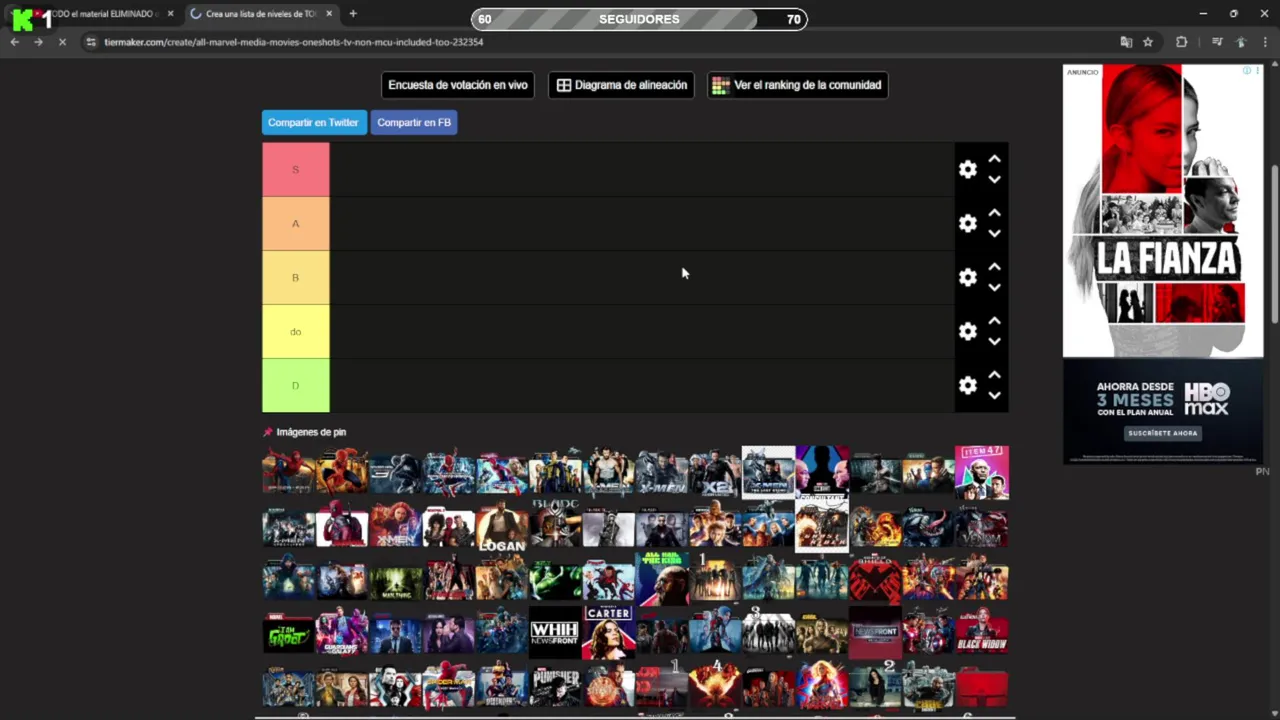Screen dimensions: 1280x720
Task: Click 'Ver el ranking de la comunidad'
Action: click(x=797, y=85)
